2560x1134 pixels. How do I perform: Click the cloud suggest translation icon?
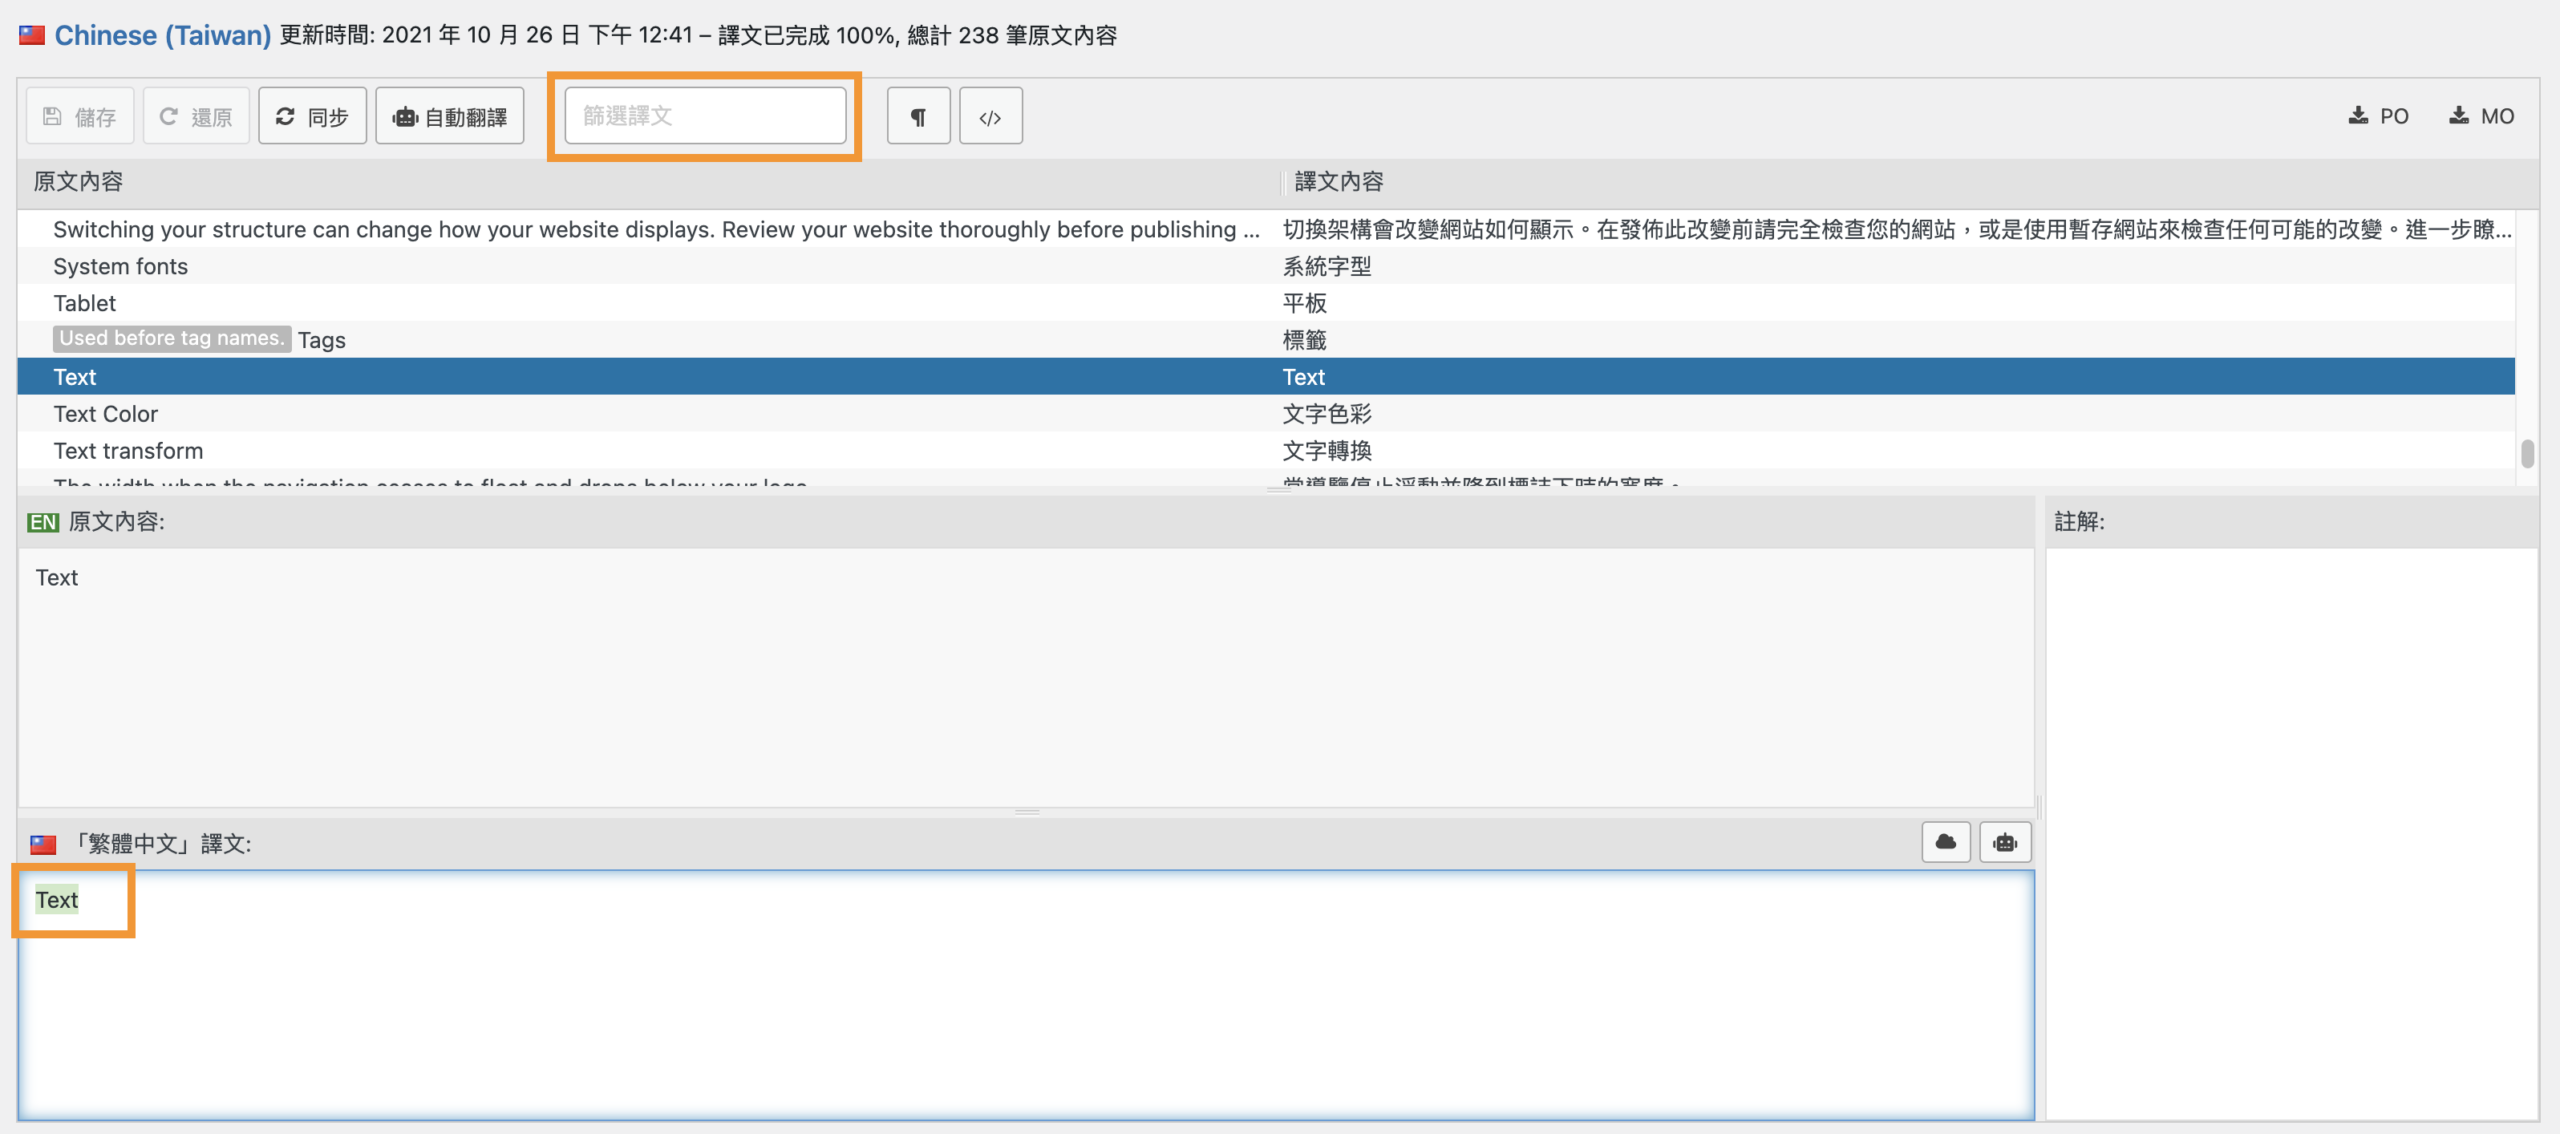click(1945, 842)
